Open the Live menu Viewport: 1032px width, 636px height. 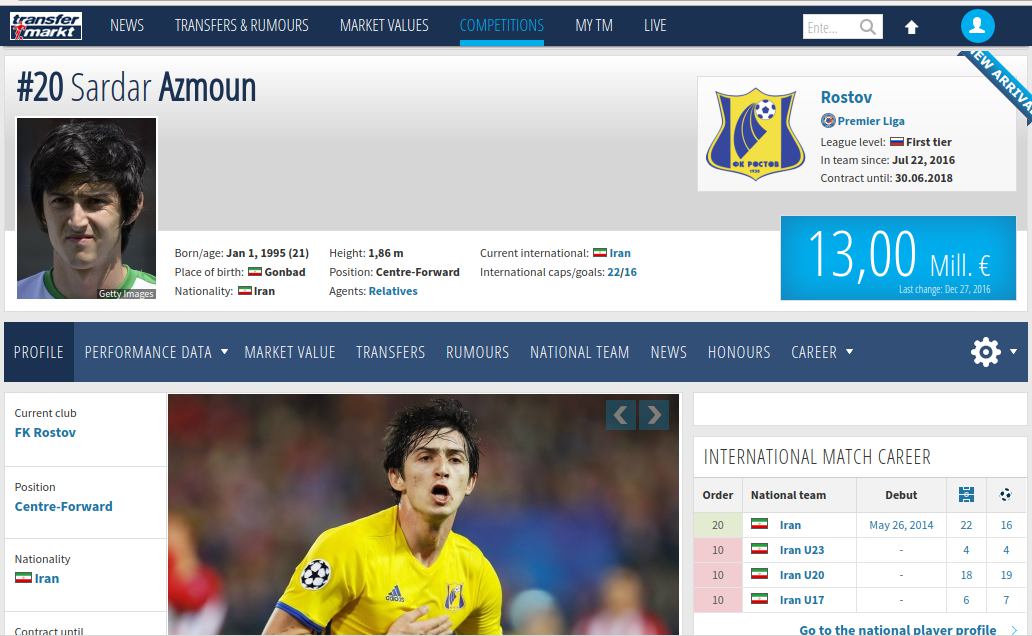[655, 26]
